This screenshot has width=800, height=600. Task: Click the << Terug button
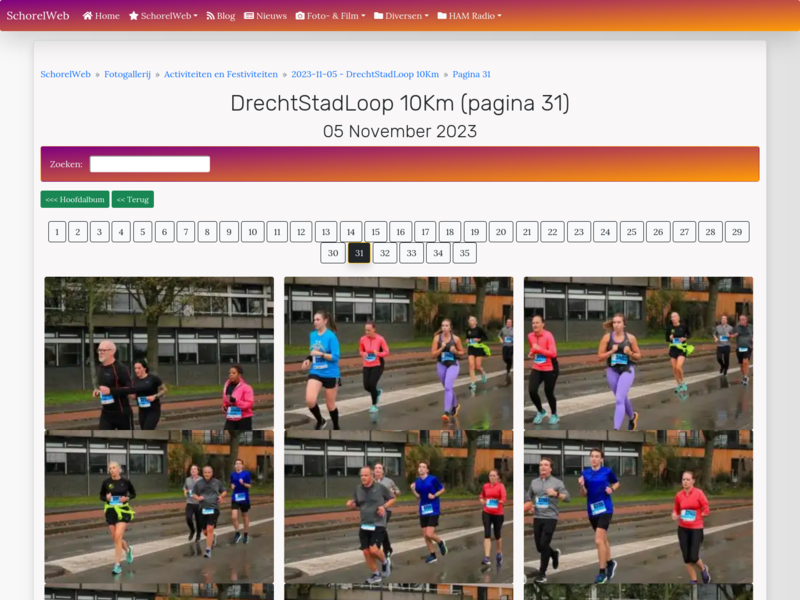point(133,199)
